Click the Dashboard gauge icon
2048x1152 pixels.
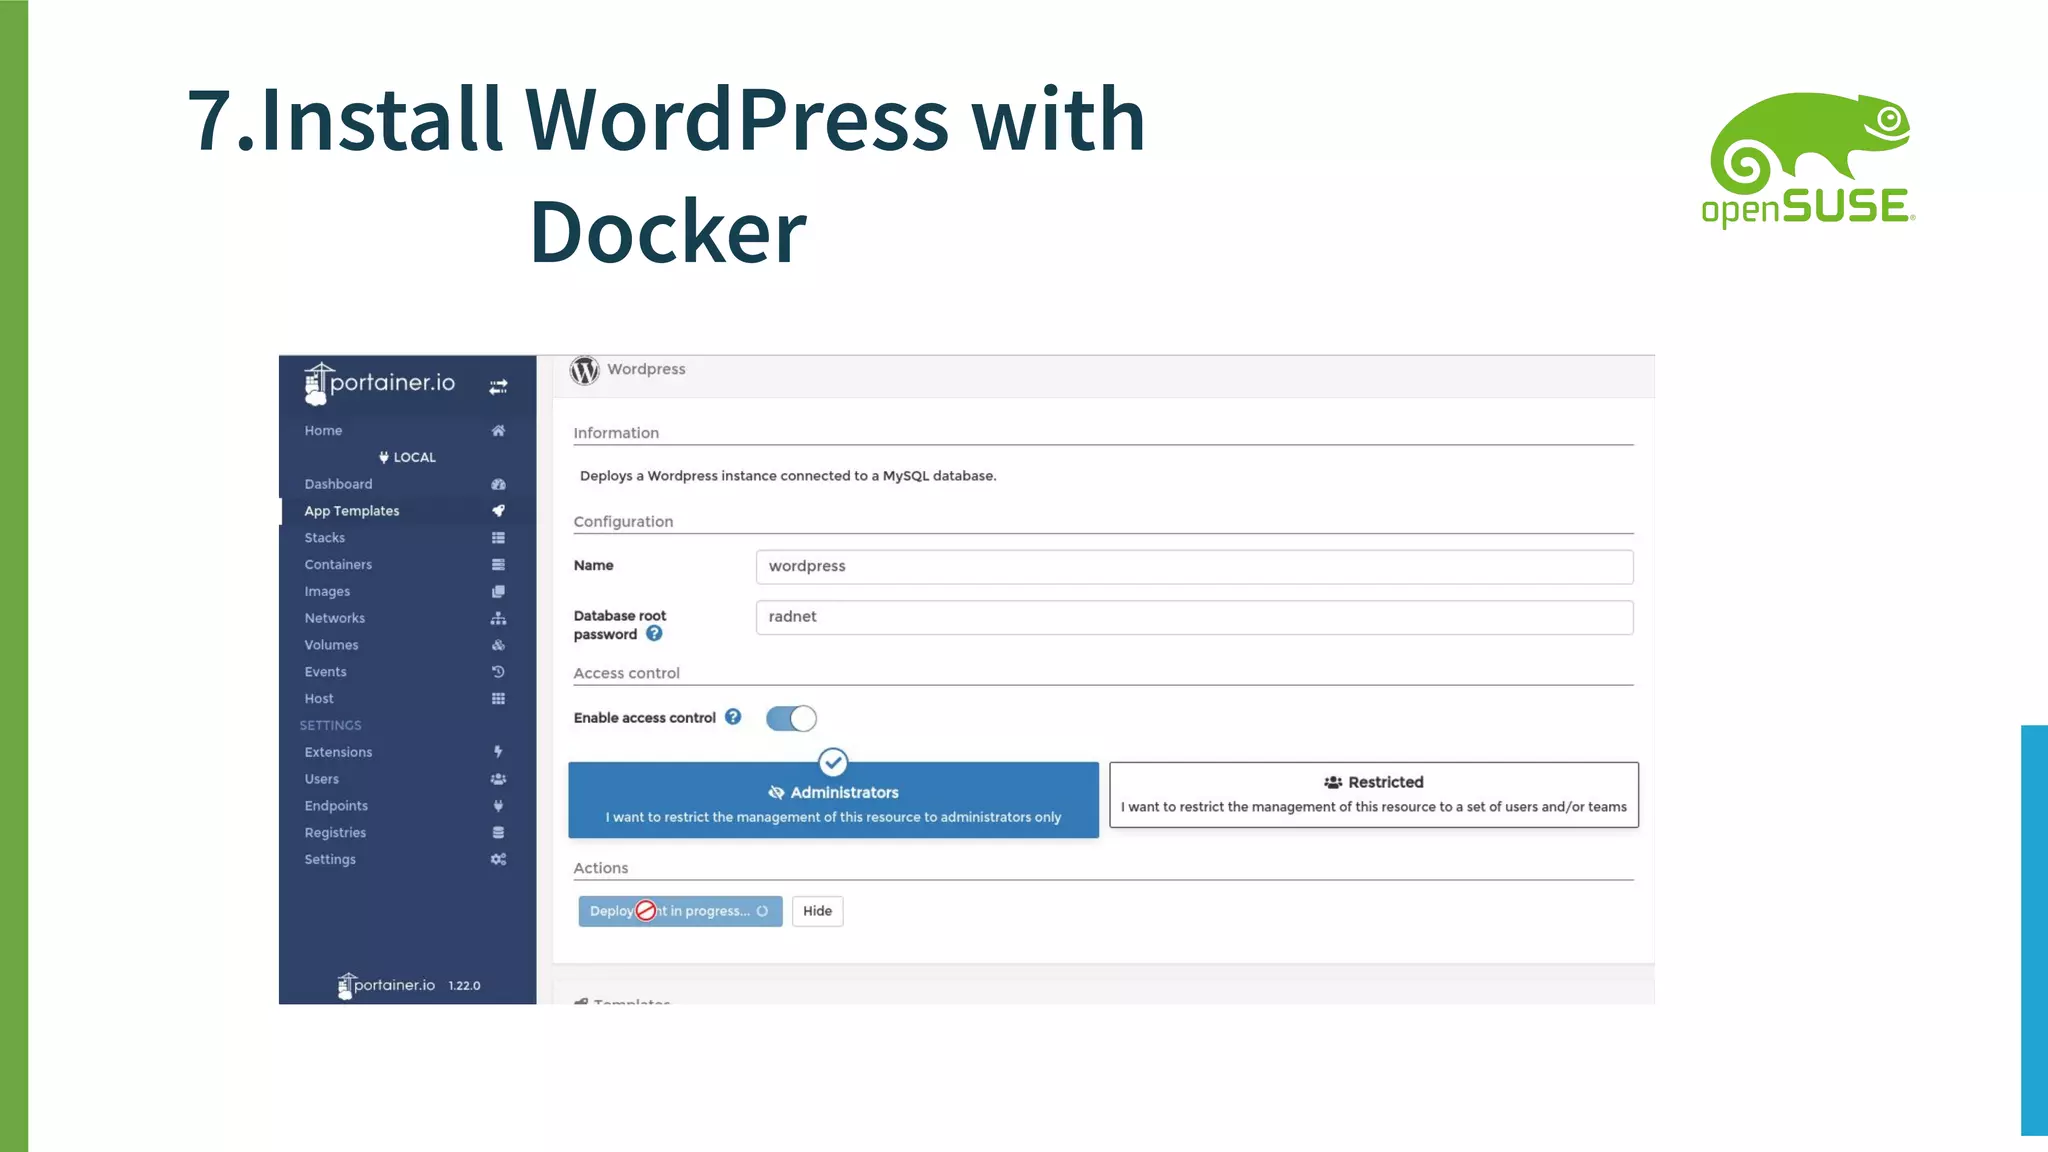(498, 484)
